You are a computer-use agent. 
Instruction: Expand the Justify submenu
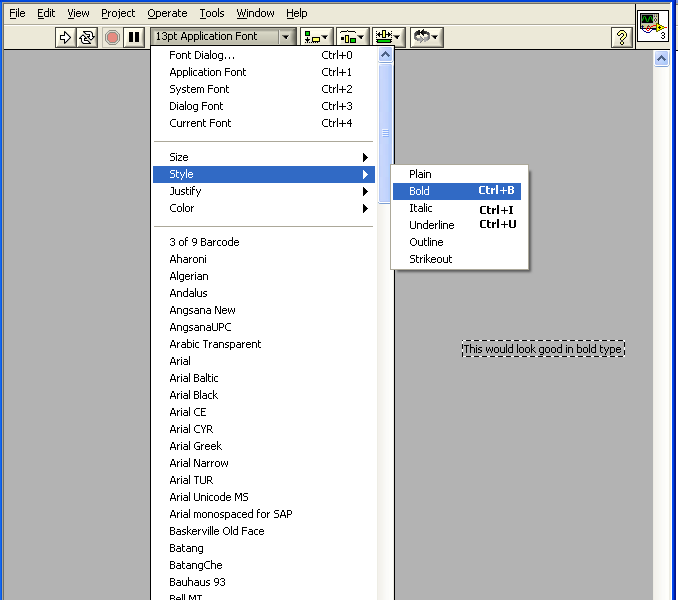click(x=262, y=191)
